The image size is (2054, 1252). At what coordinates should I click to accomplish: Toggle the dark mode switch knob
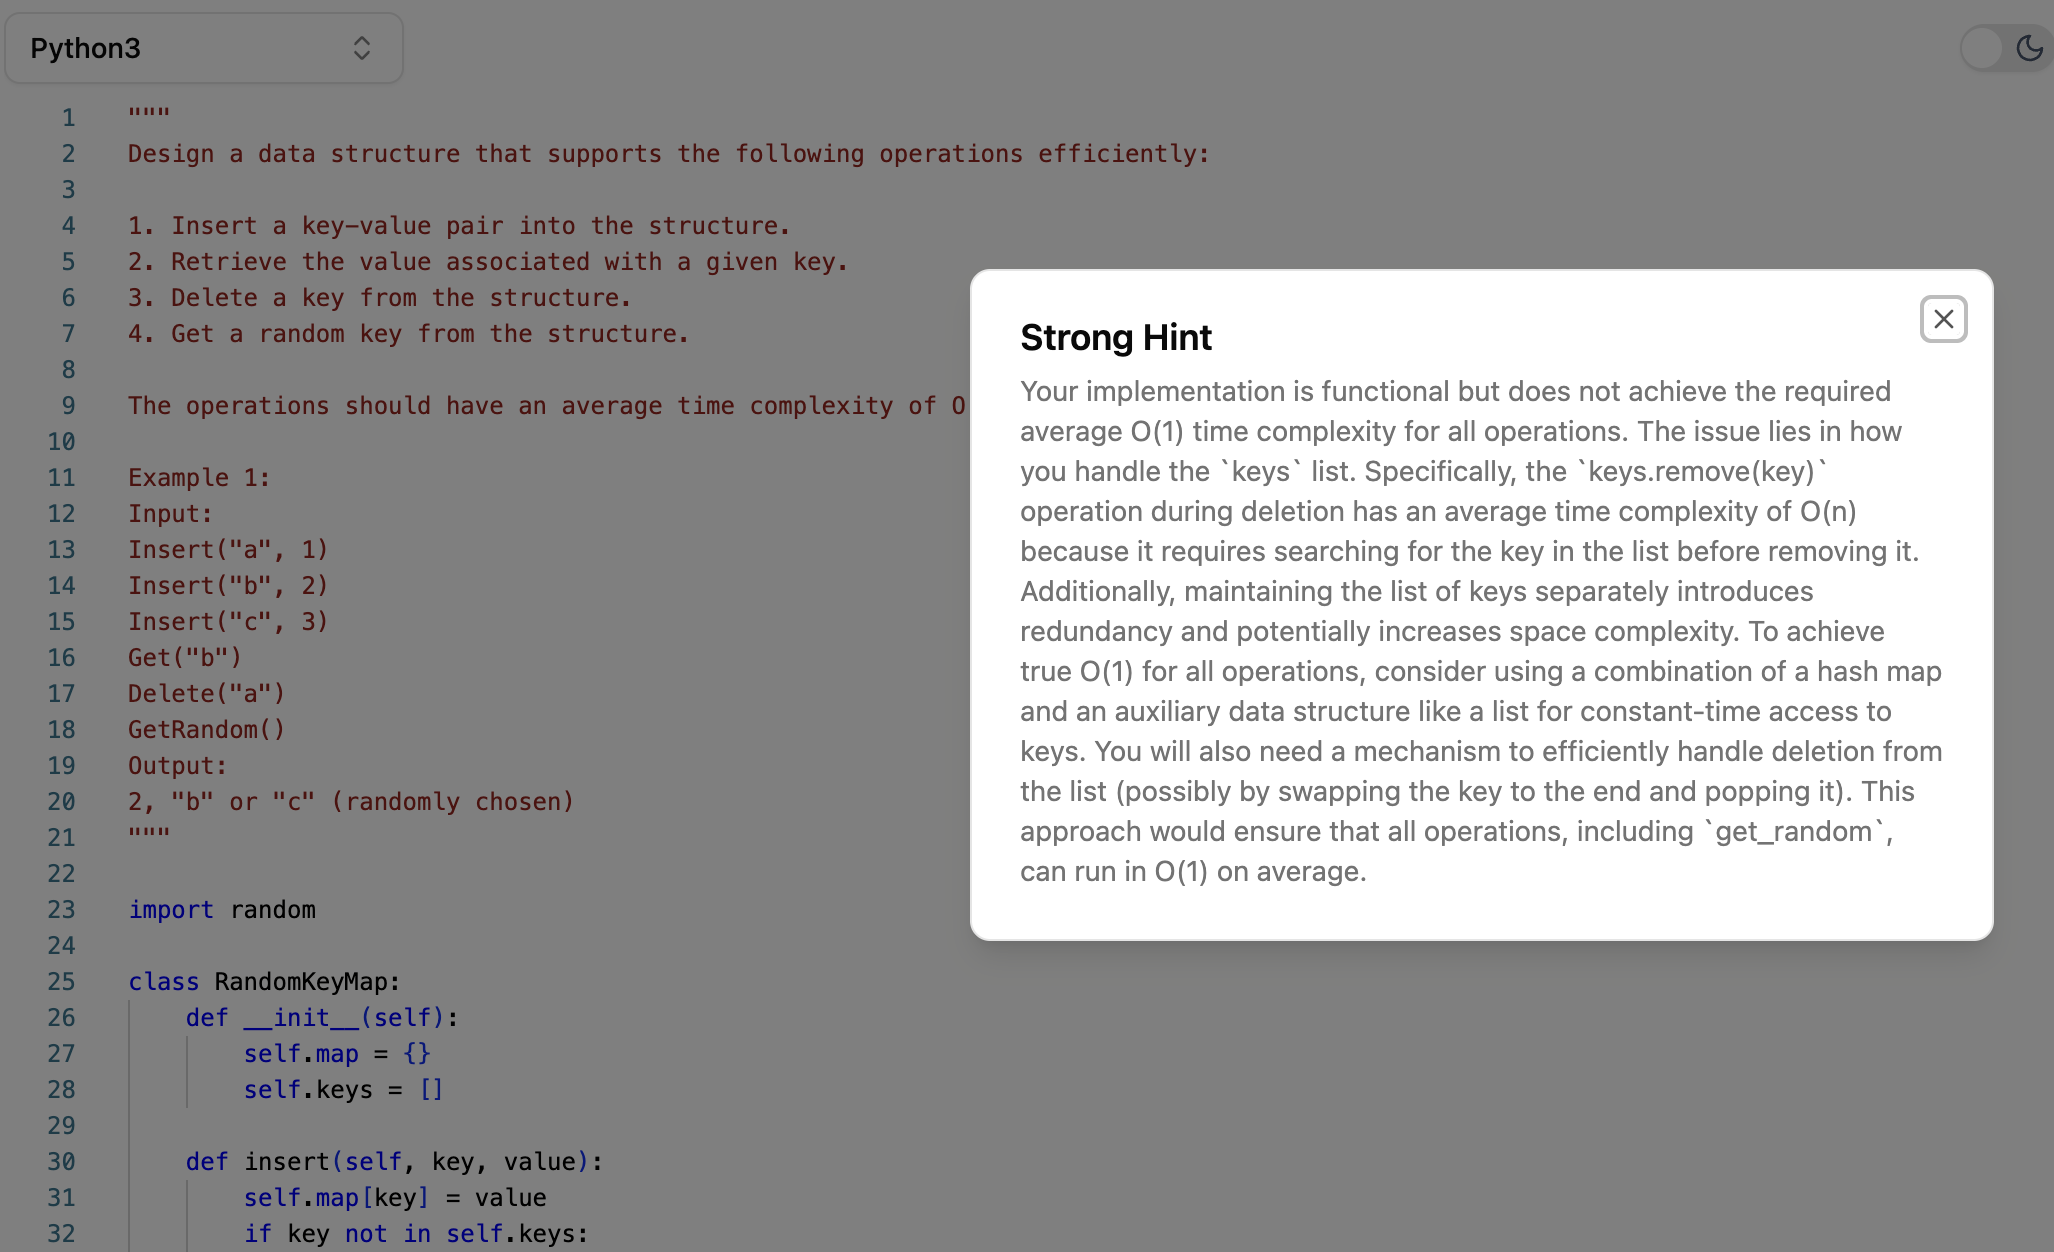coord(1983,48)
